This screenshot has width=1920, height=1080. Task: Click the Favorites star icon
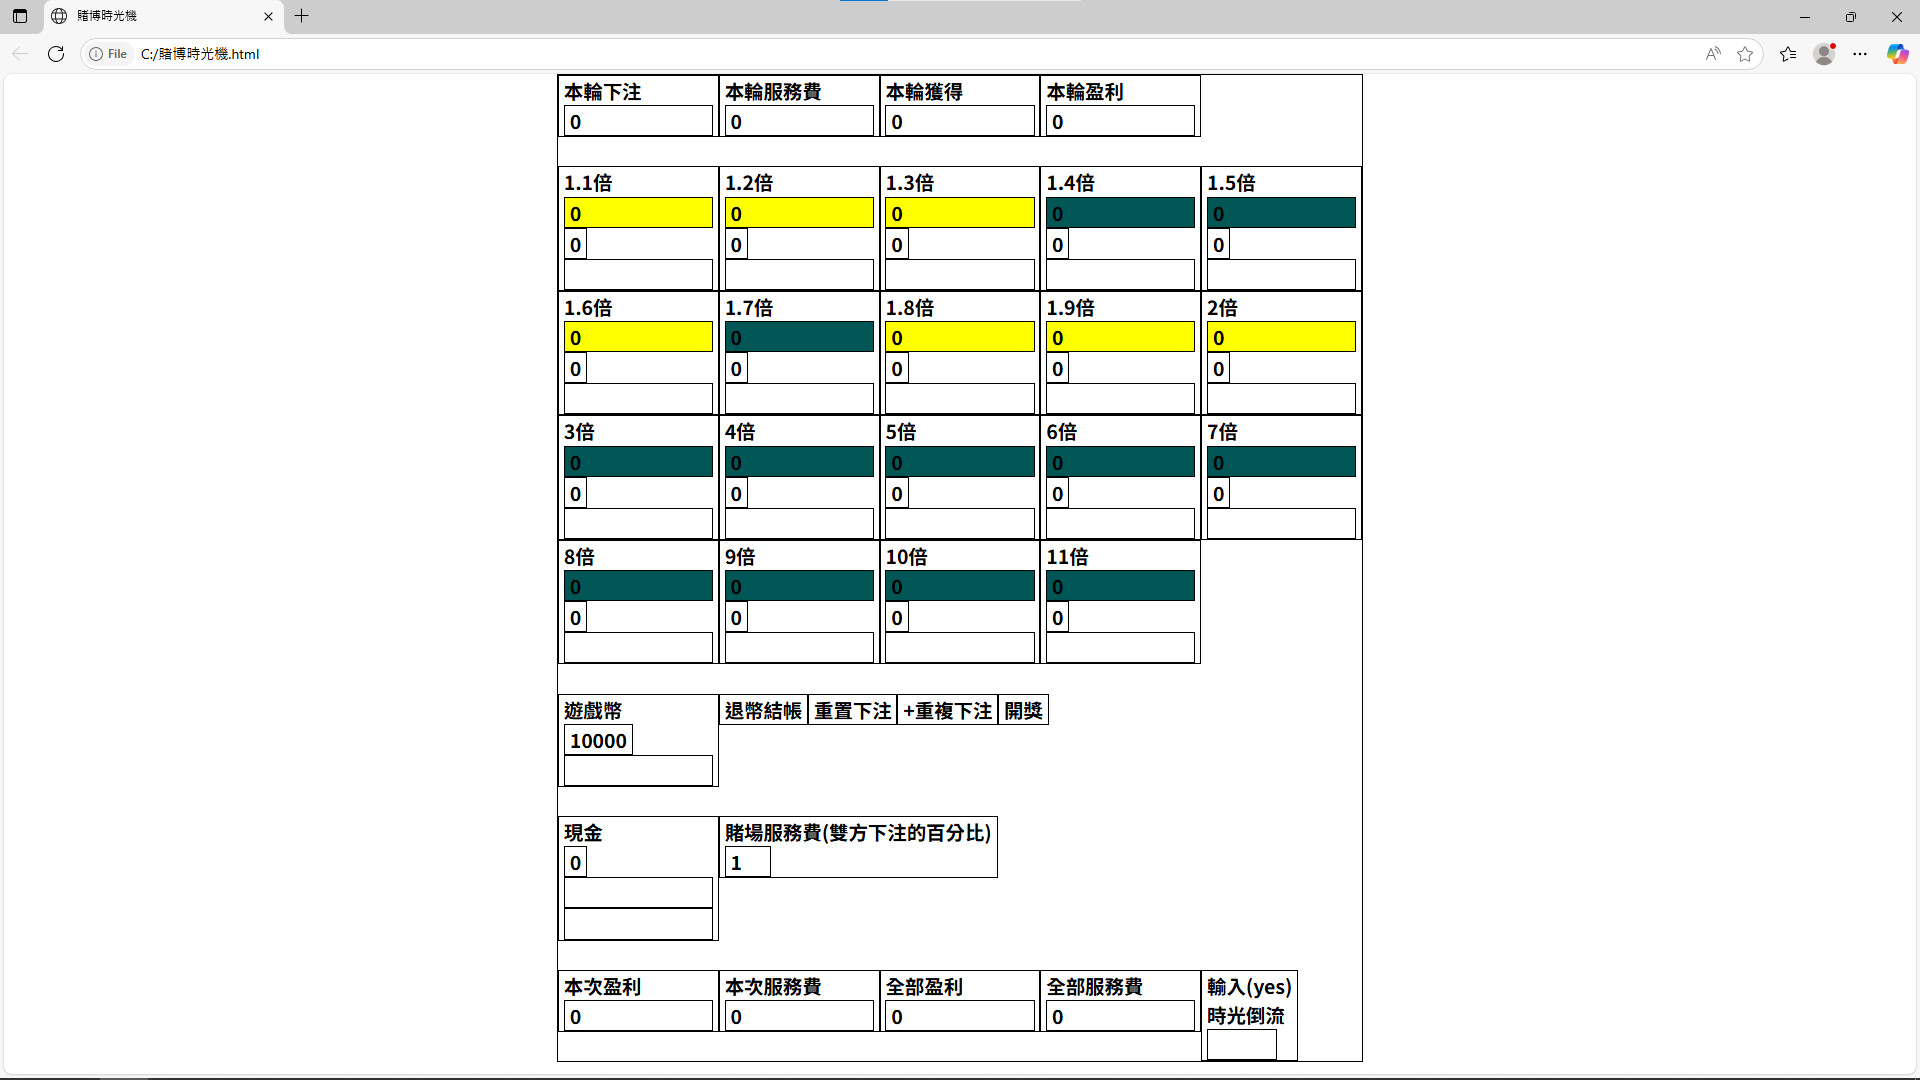pos(1745,54)
